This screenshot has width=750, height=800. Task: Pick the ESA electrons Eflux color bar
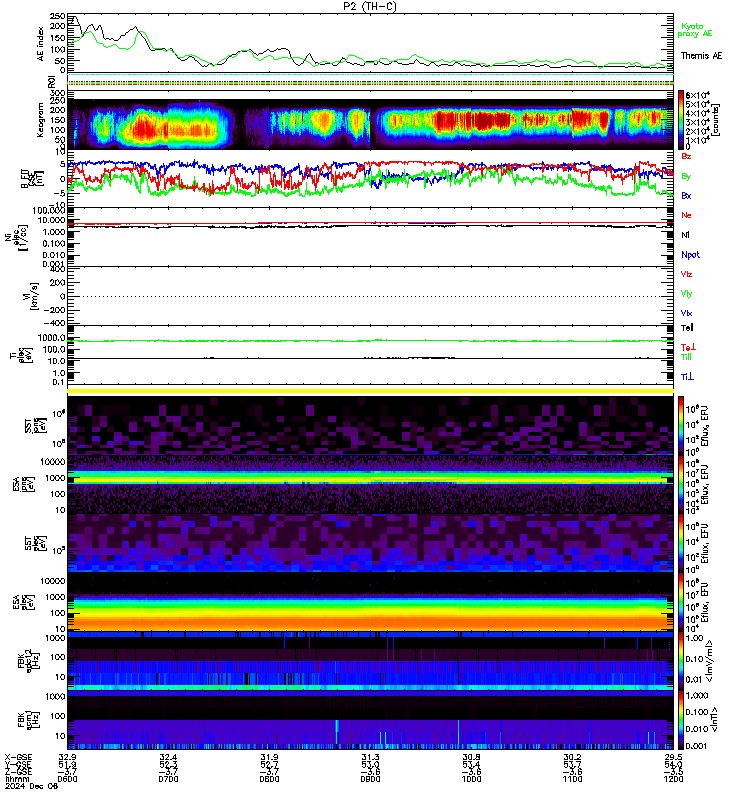(x=681, y=602)
